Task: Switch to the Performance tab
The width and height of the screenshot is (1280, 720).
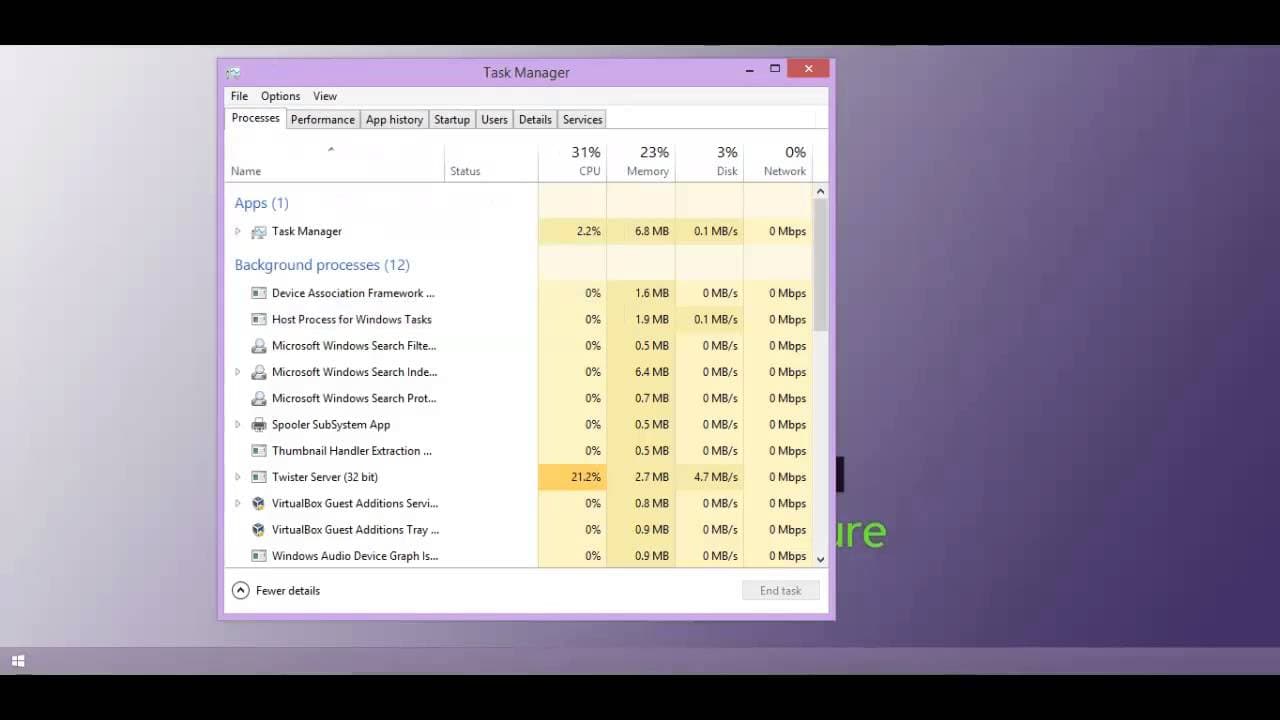Action: (x=322, y=119)
